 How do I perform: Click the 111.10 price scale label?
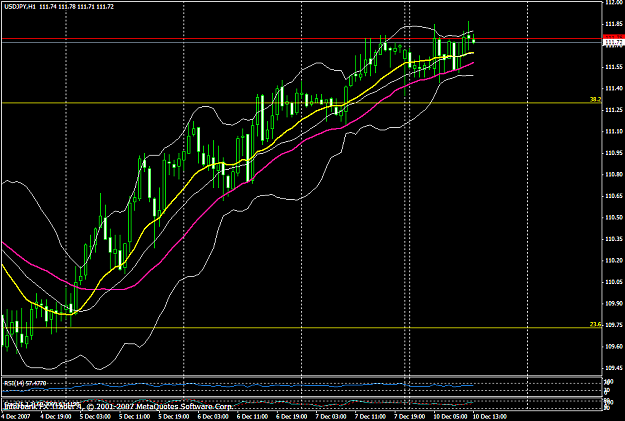pyautogui.click(x=614, y=132)
